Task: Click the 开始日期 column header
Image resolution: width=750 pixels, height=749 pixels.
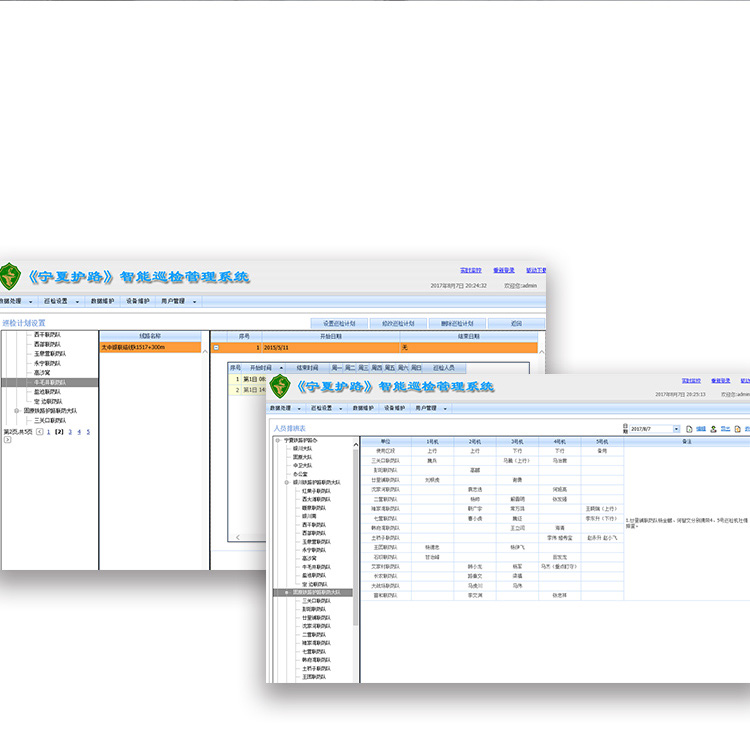Action: (331, 337)
